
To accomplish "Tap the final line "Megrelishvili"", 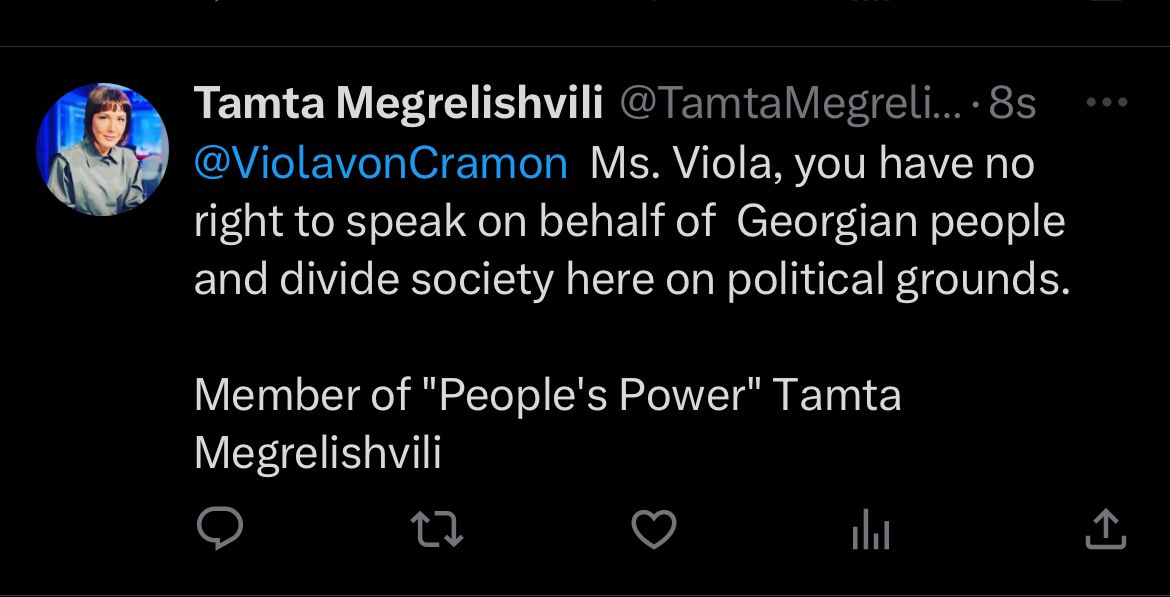I will (x=317, y=453).
